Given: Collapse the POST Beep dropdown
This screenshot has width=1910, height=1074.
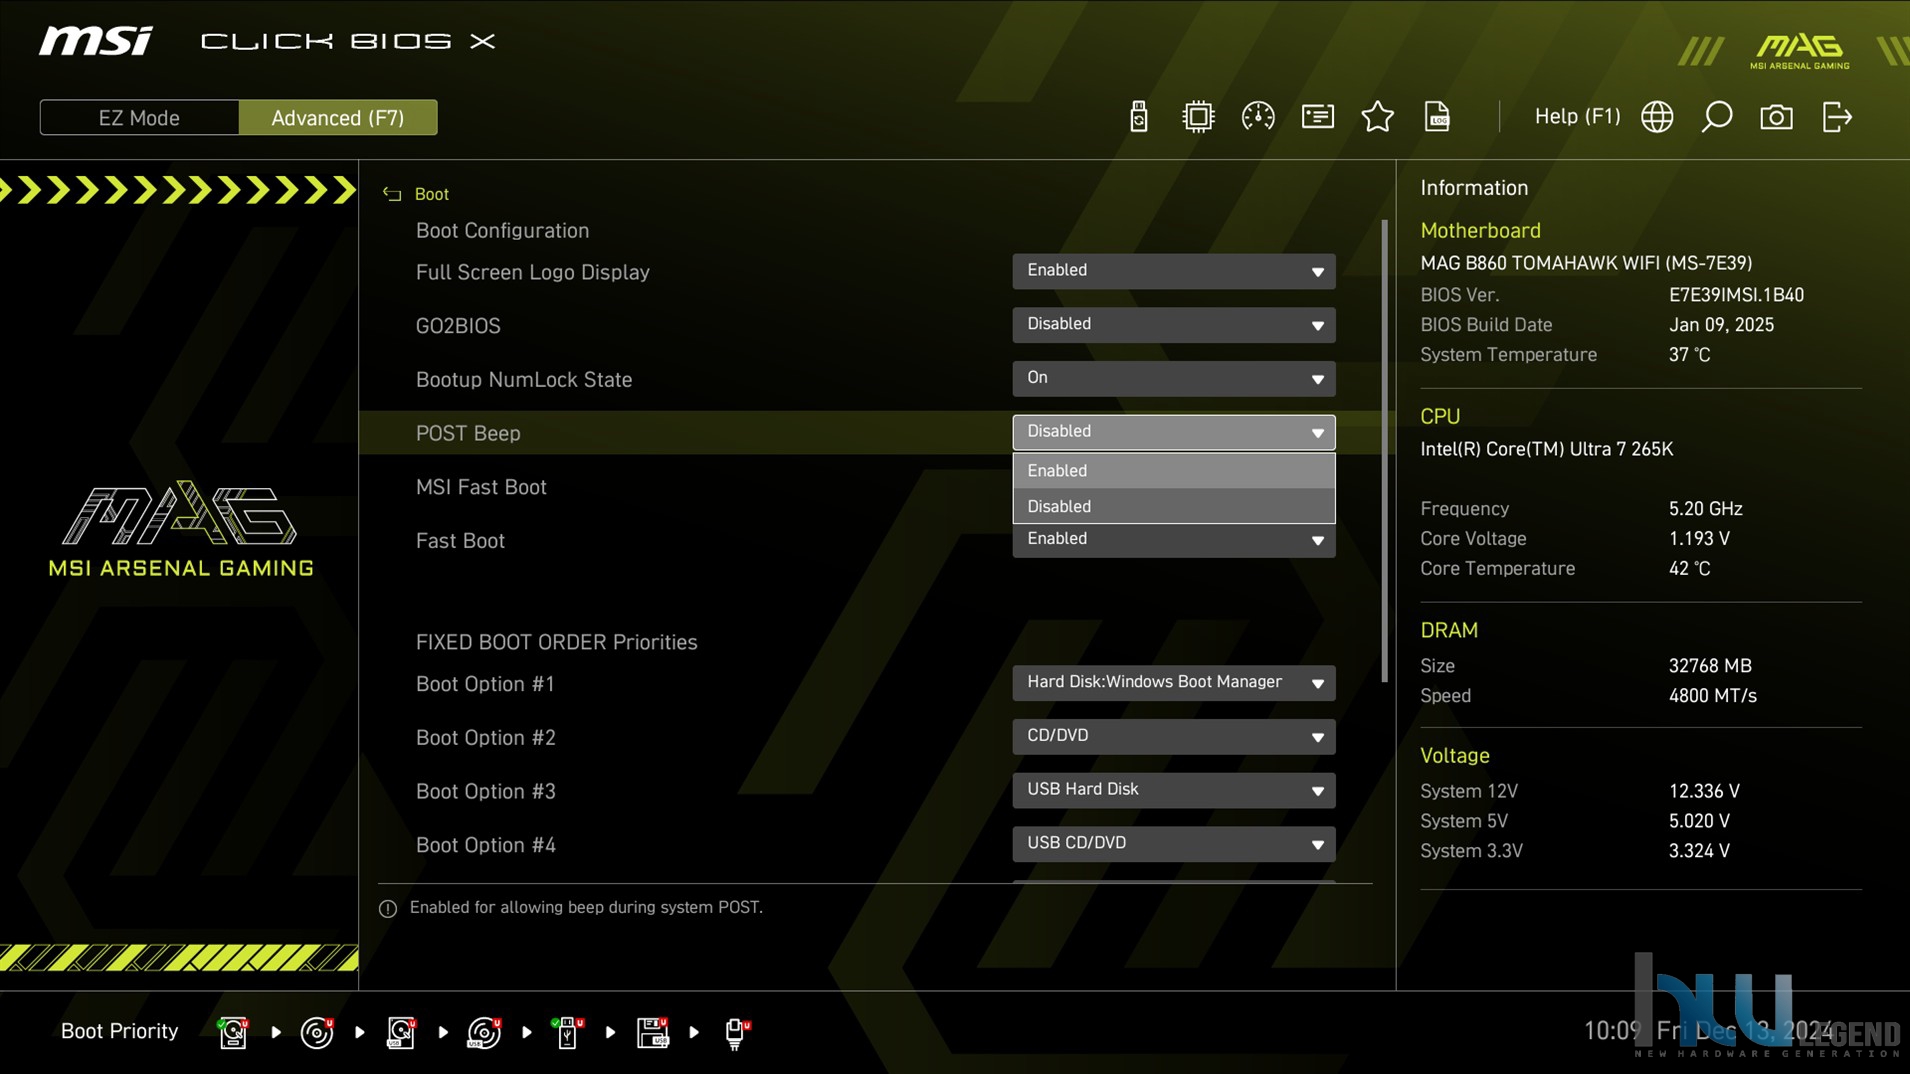Looking at the screenshot, I should pos(1173,432).
